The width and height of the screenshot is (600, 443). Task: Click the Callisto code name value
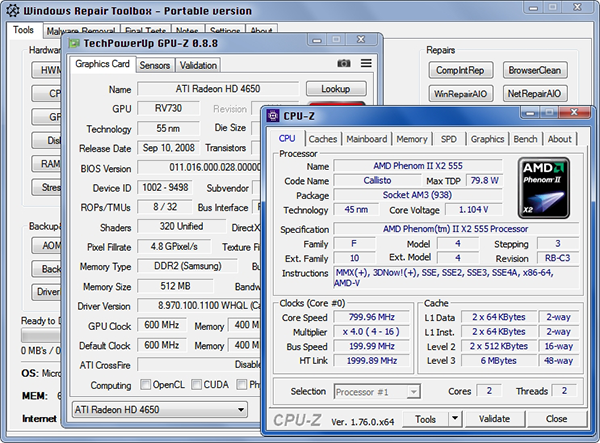tap(377, 180)
